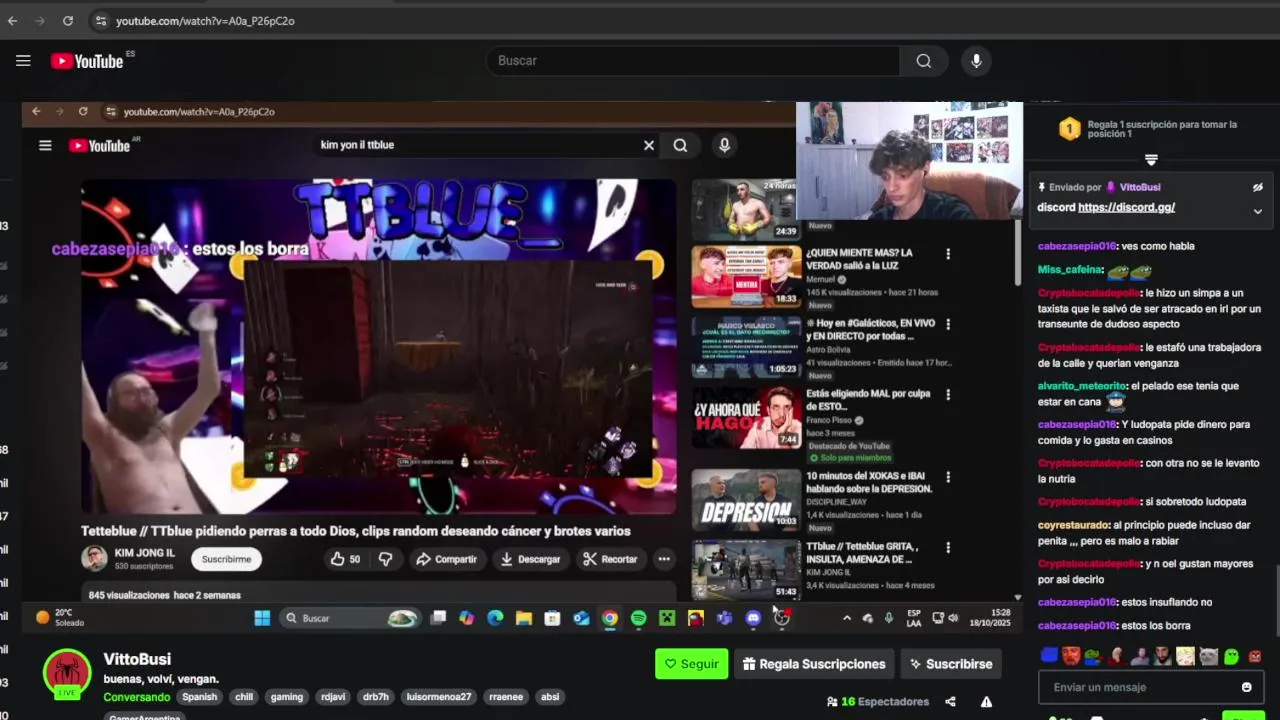Hide the pinned discord message
Image resolution: width=1280 pixels, height=720 pixels.
coord(1258,187)
